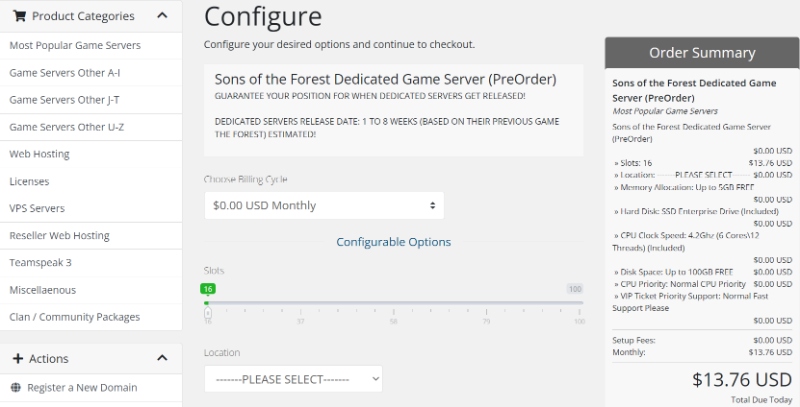This screenshot has height=407, width=800.
Task: Open Clan / Community Packages category
Action: point(74,317)
